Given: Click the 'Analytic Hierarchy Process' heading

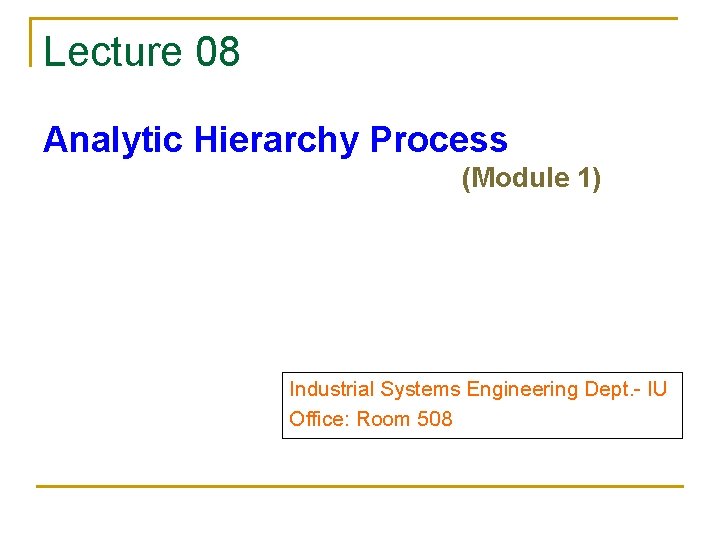Looking at the screenshot, I should click(275, 140).
